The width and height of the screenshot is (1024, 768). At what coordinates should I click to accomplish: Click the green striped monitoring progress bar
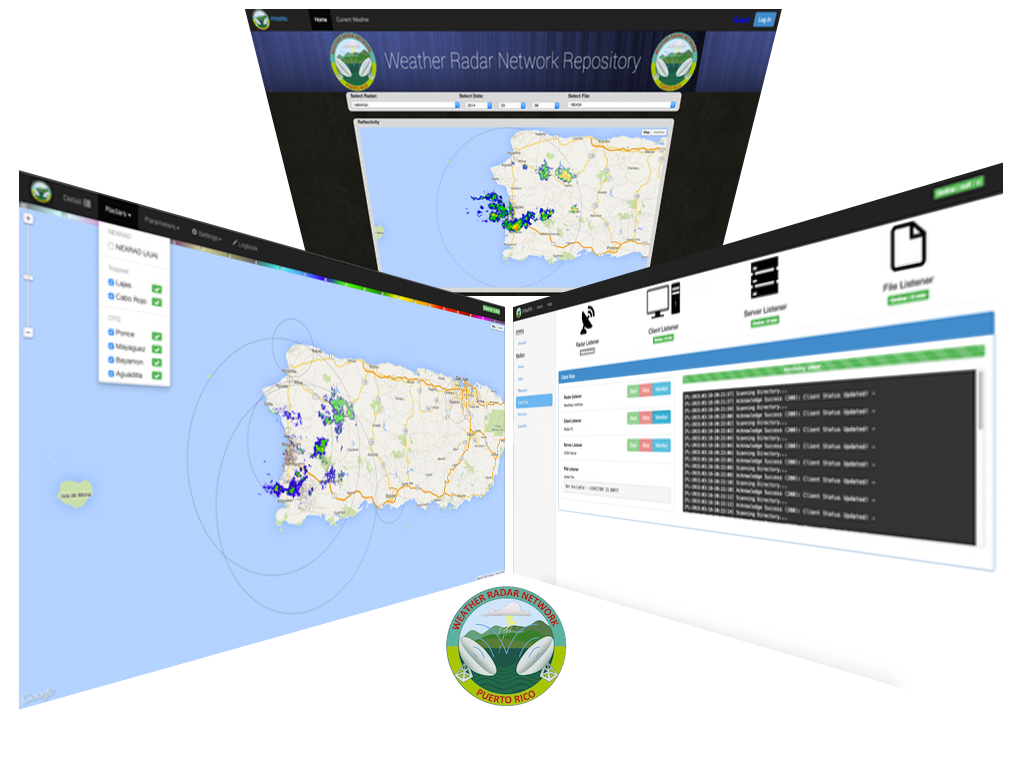tap(833, 364)
